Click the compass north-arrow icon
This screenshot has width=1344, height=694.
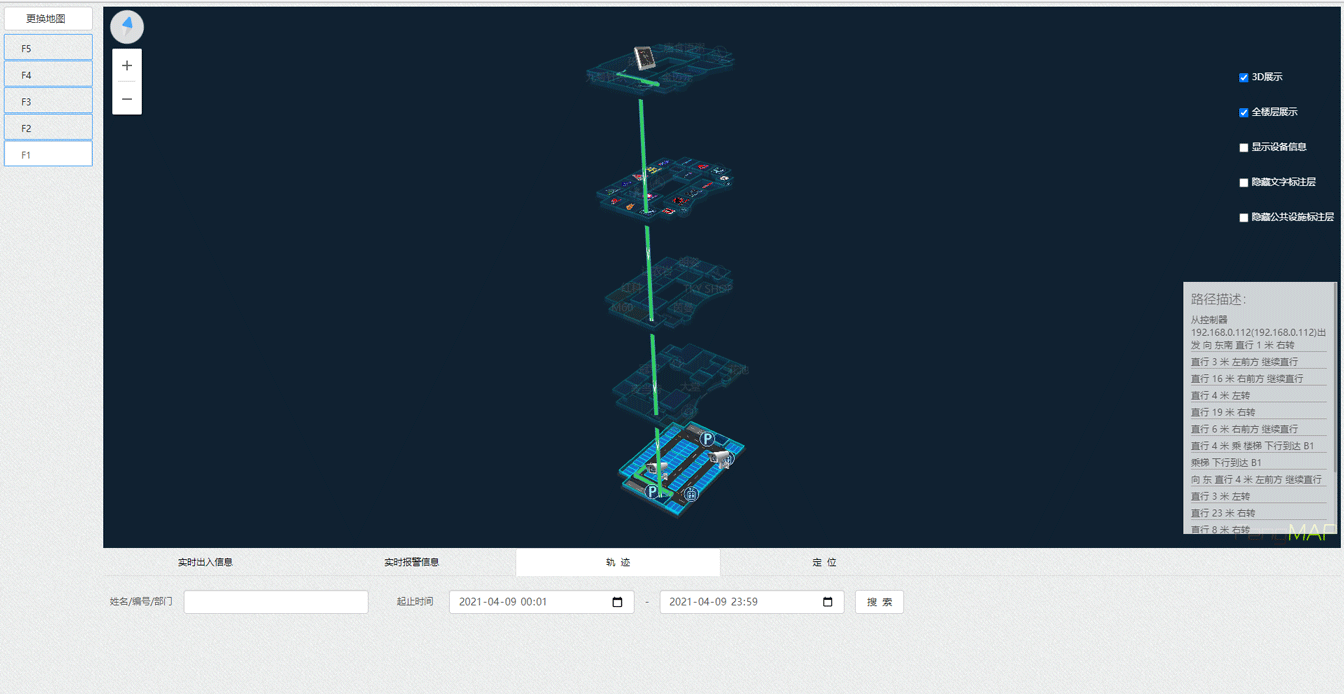tap(127, 26)
